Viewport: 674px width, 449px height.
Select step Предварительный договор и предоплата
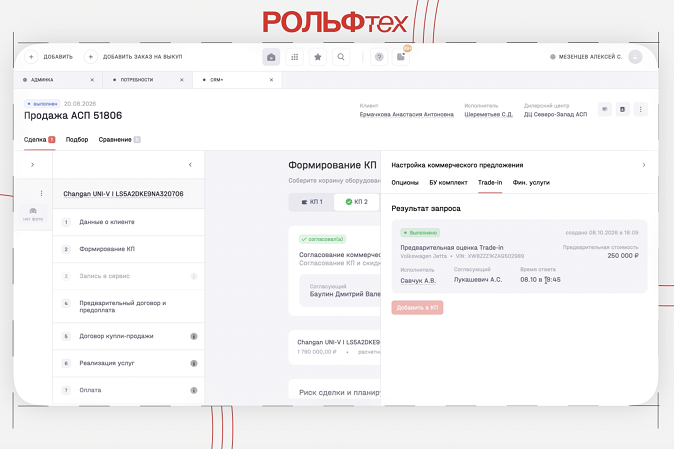click(128, 306)
